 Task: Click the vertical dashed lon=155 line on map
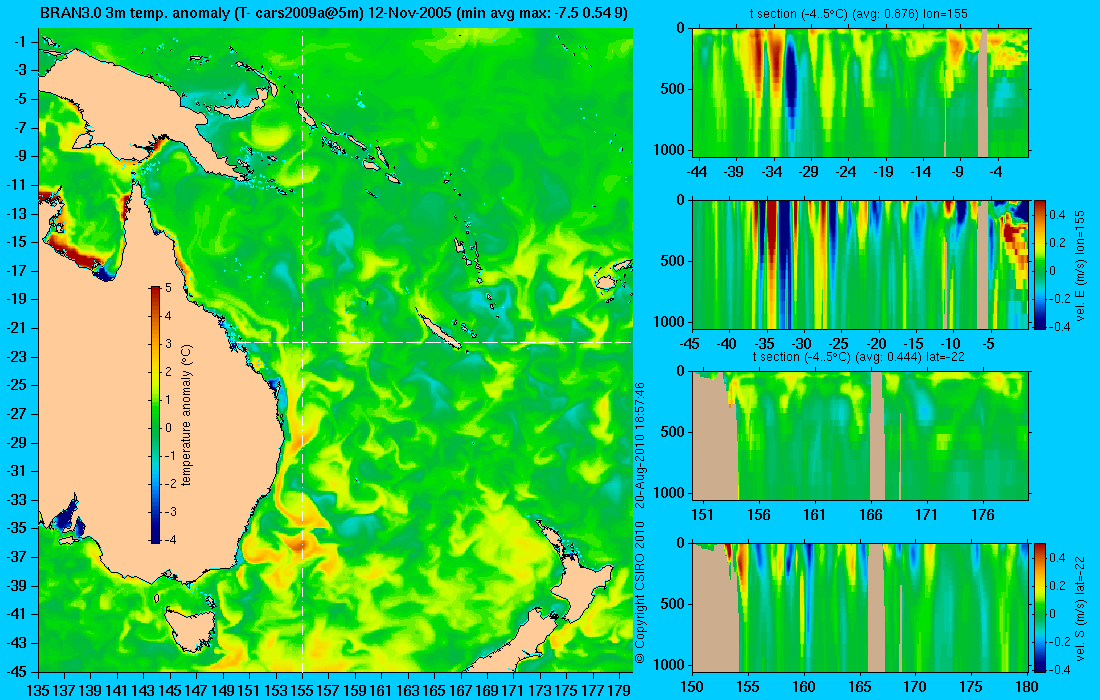[x=302, y=351]
